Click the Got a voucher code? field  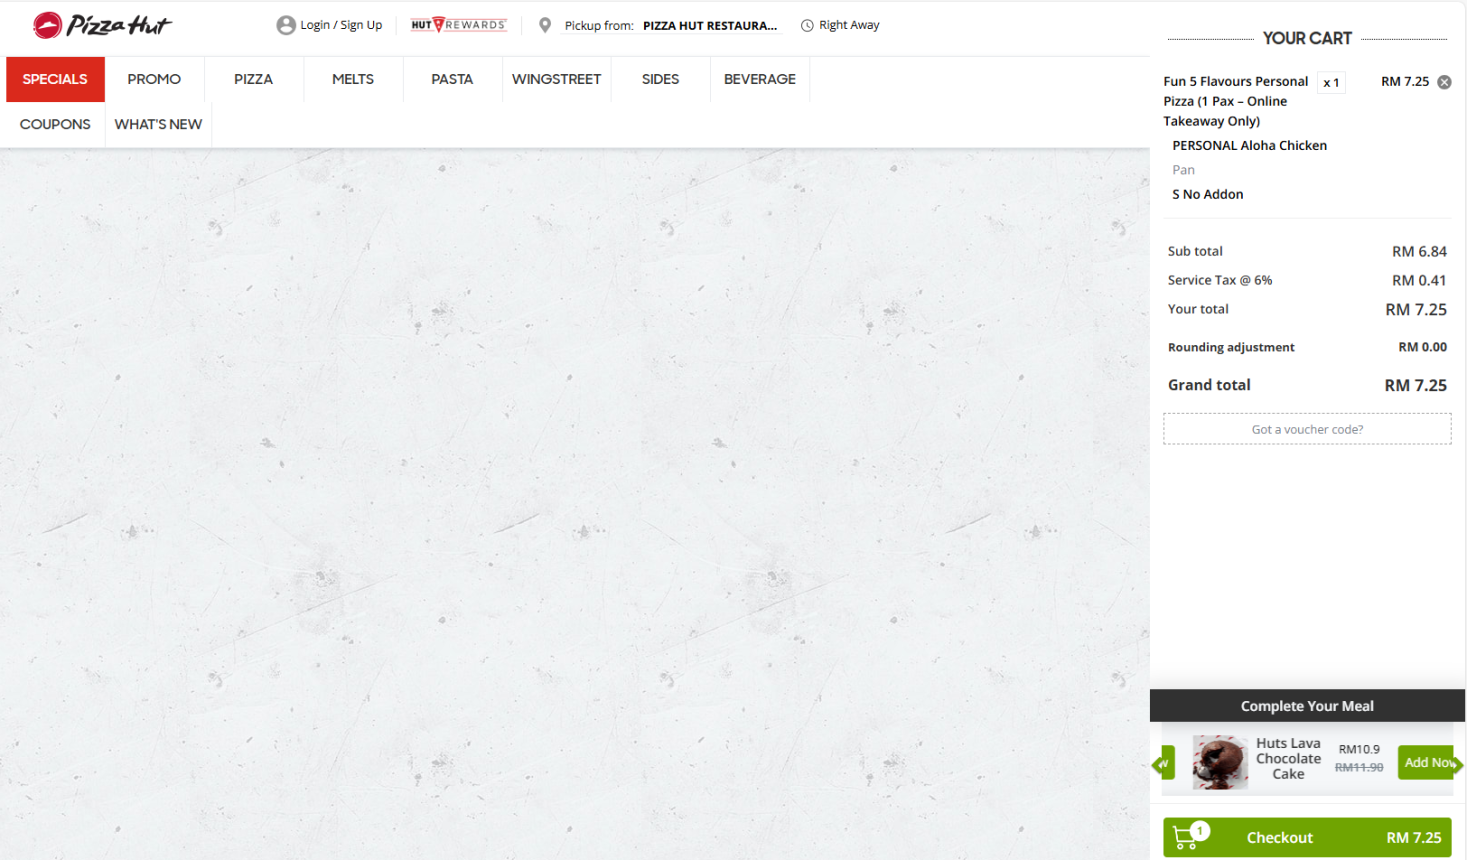coord(1307,429)
